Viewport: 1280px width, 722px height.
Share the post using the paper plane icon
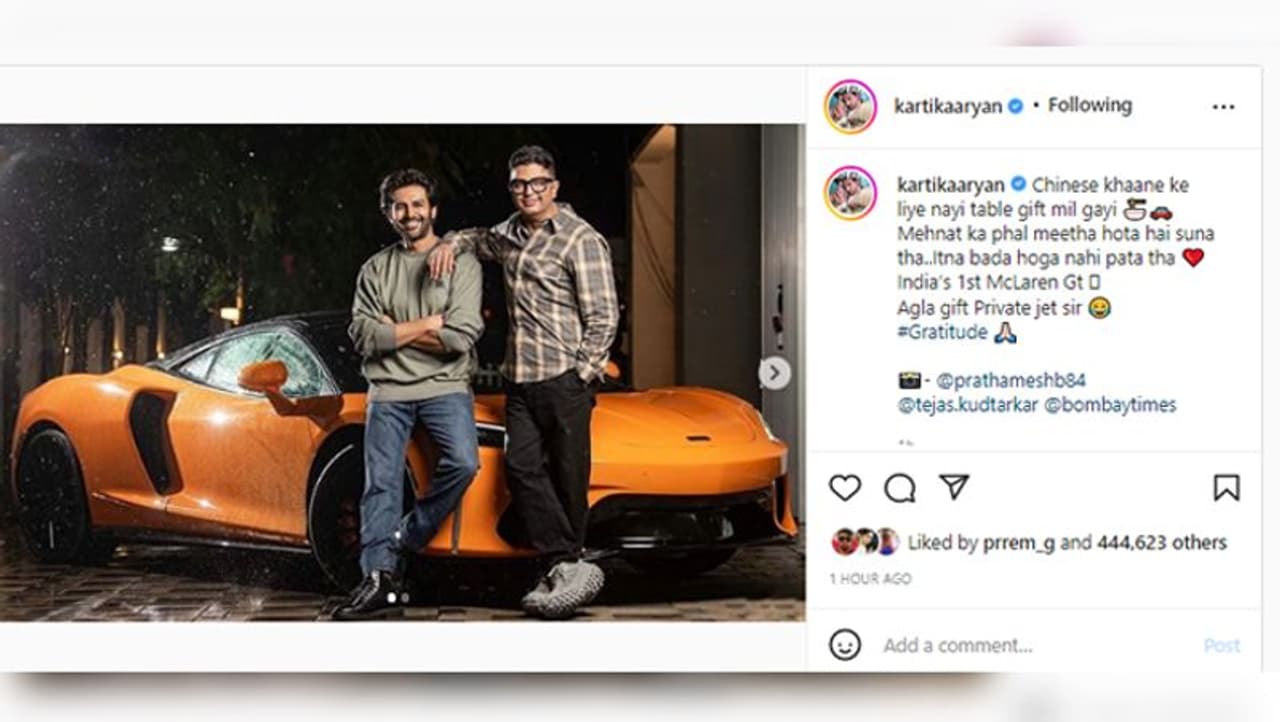point(955,487)
